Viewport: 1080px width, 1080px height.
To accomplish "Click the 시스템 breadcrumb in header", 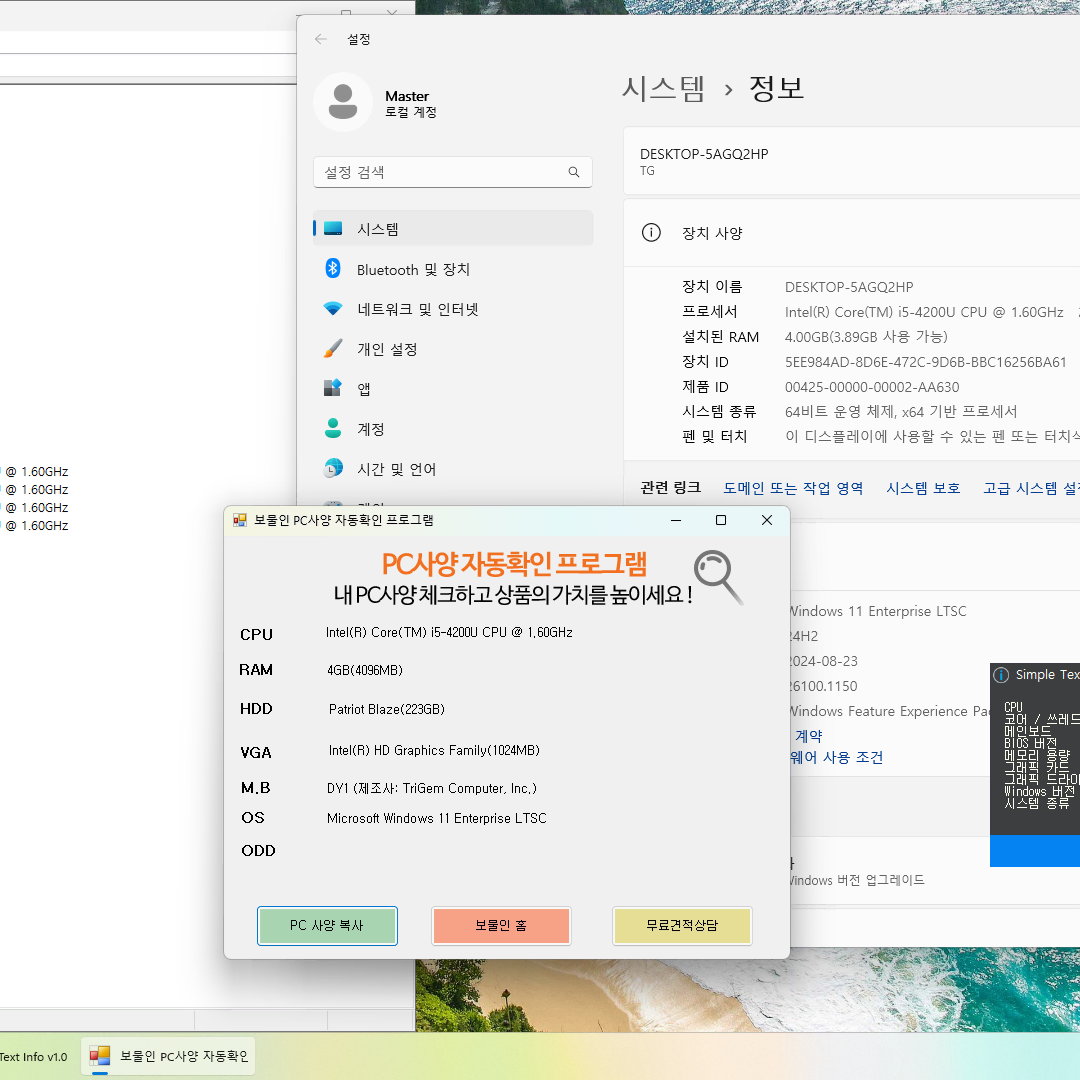I will (663, 89).
